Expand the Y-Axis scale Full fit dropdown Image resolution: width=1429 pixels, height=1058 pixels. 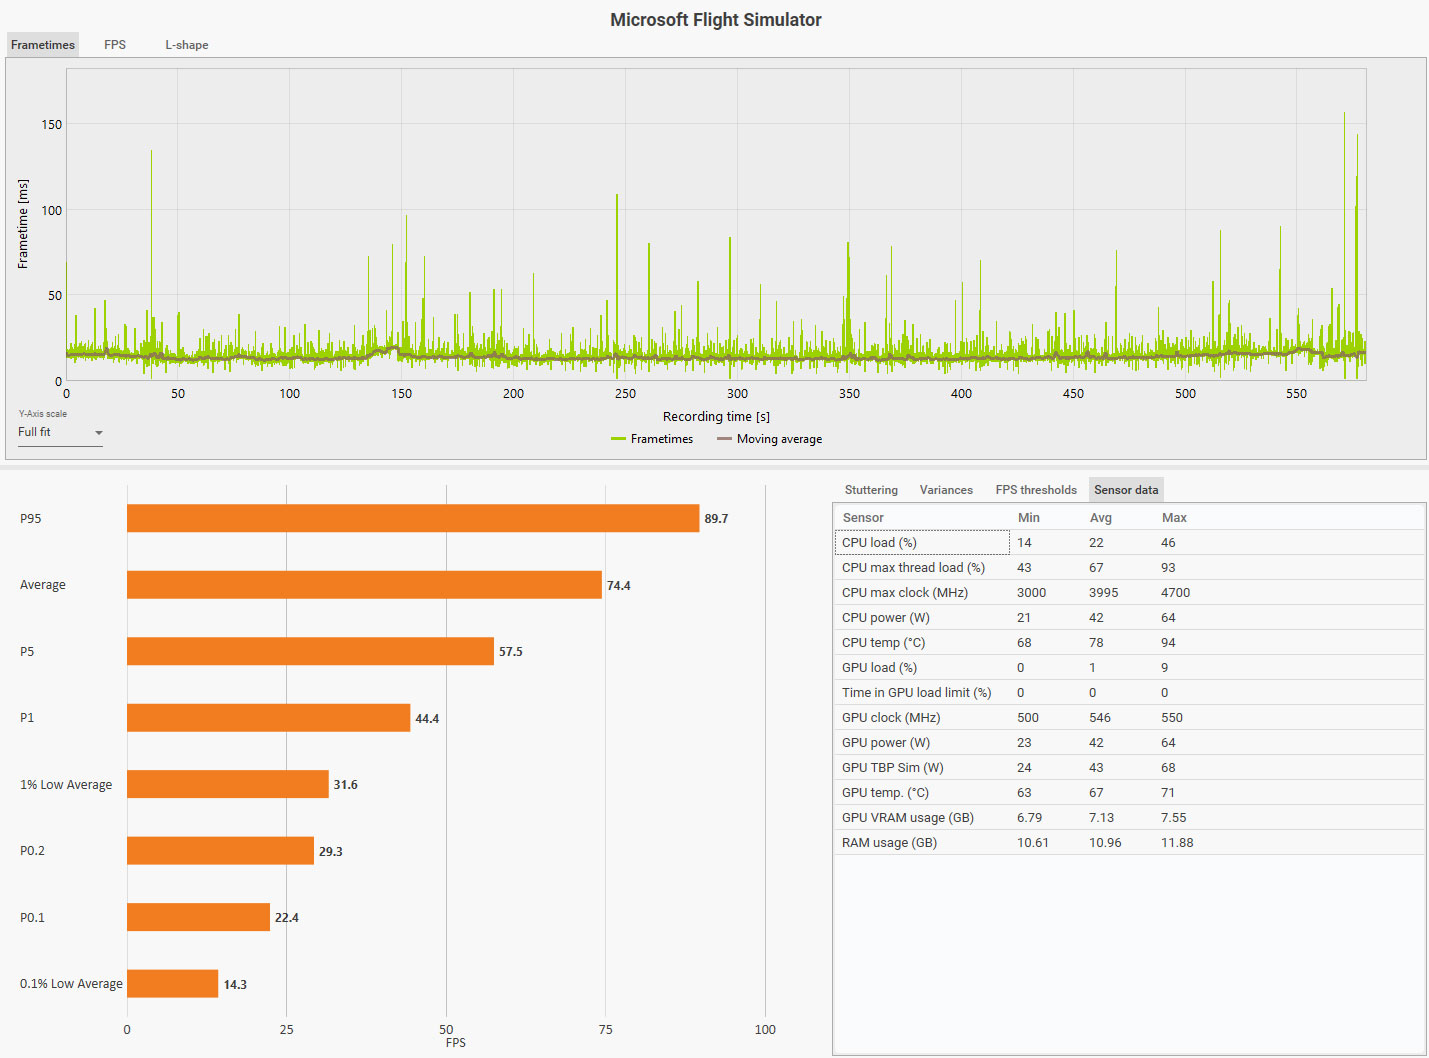coord(60,432)
